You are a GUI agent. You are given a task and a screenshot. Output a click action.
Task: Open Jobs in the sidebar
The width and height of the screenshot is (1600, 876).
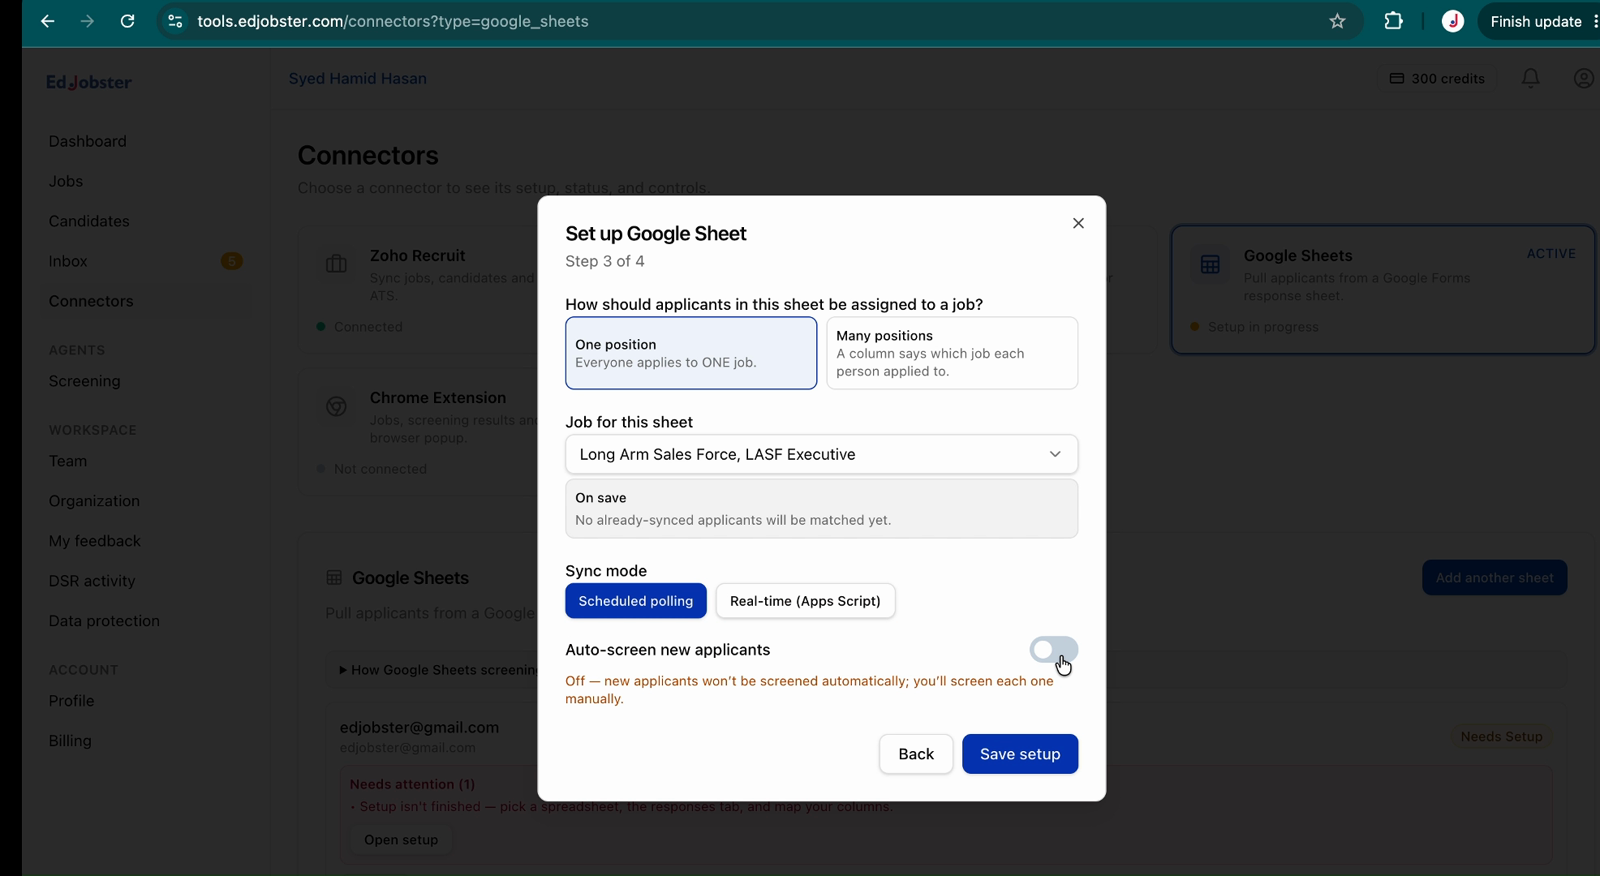click(x=66, y=181)
